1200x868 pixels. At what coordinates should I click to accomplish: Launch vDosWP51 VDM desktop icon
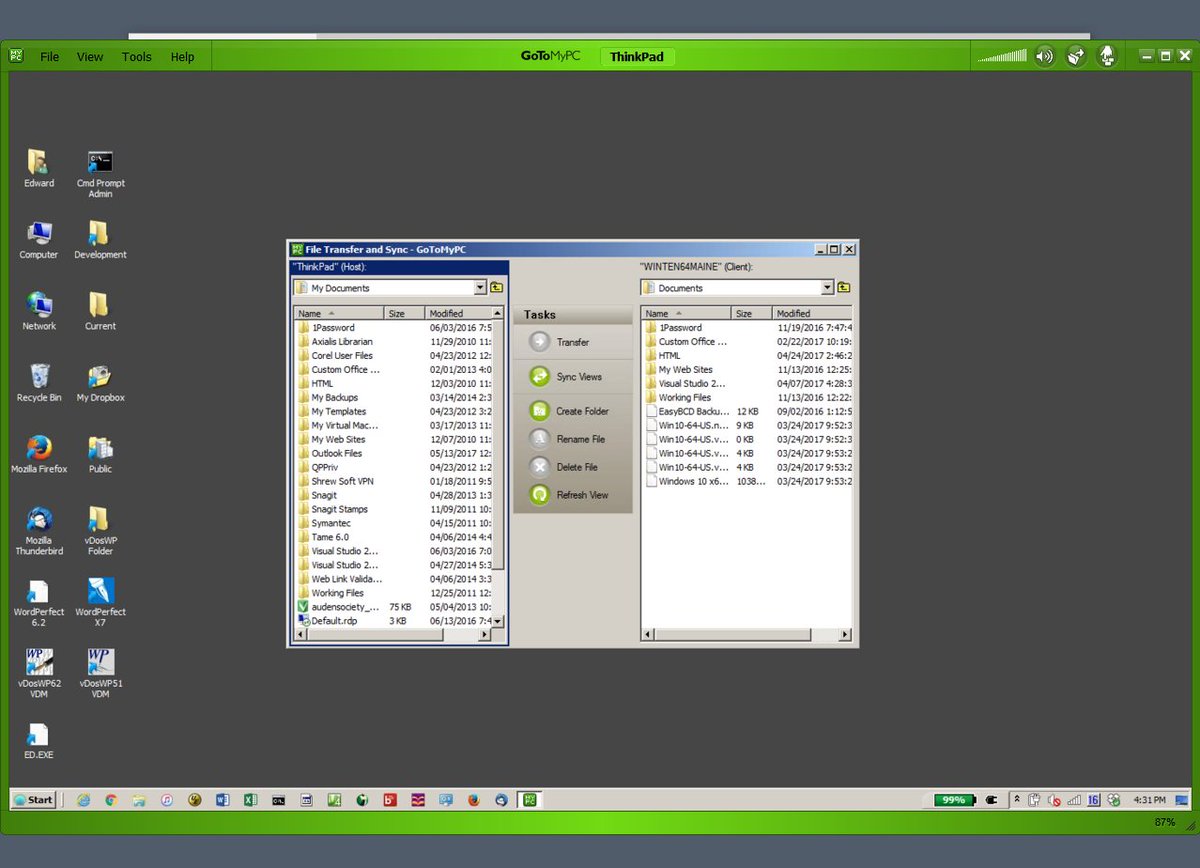click(100, 673)
